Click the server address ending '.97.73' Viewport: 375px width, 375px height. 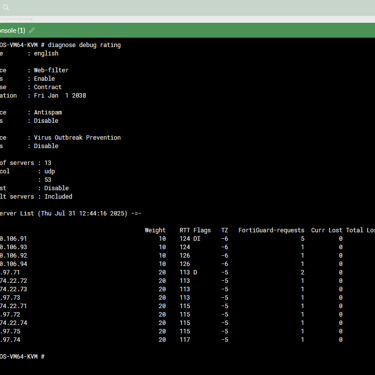pyautogui.click(x=10, y=298)
